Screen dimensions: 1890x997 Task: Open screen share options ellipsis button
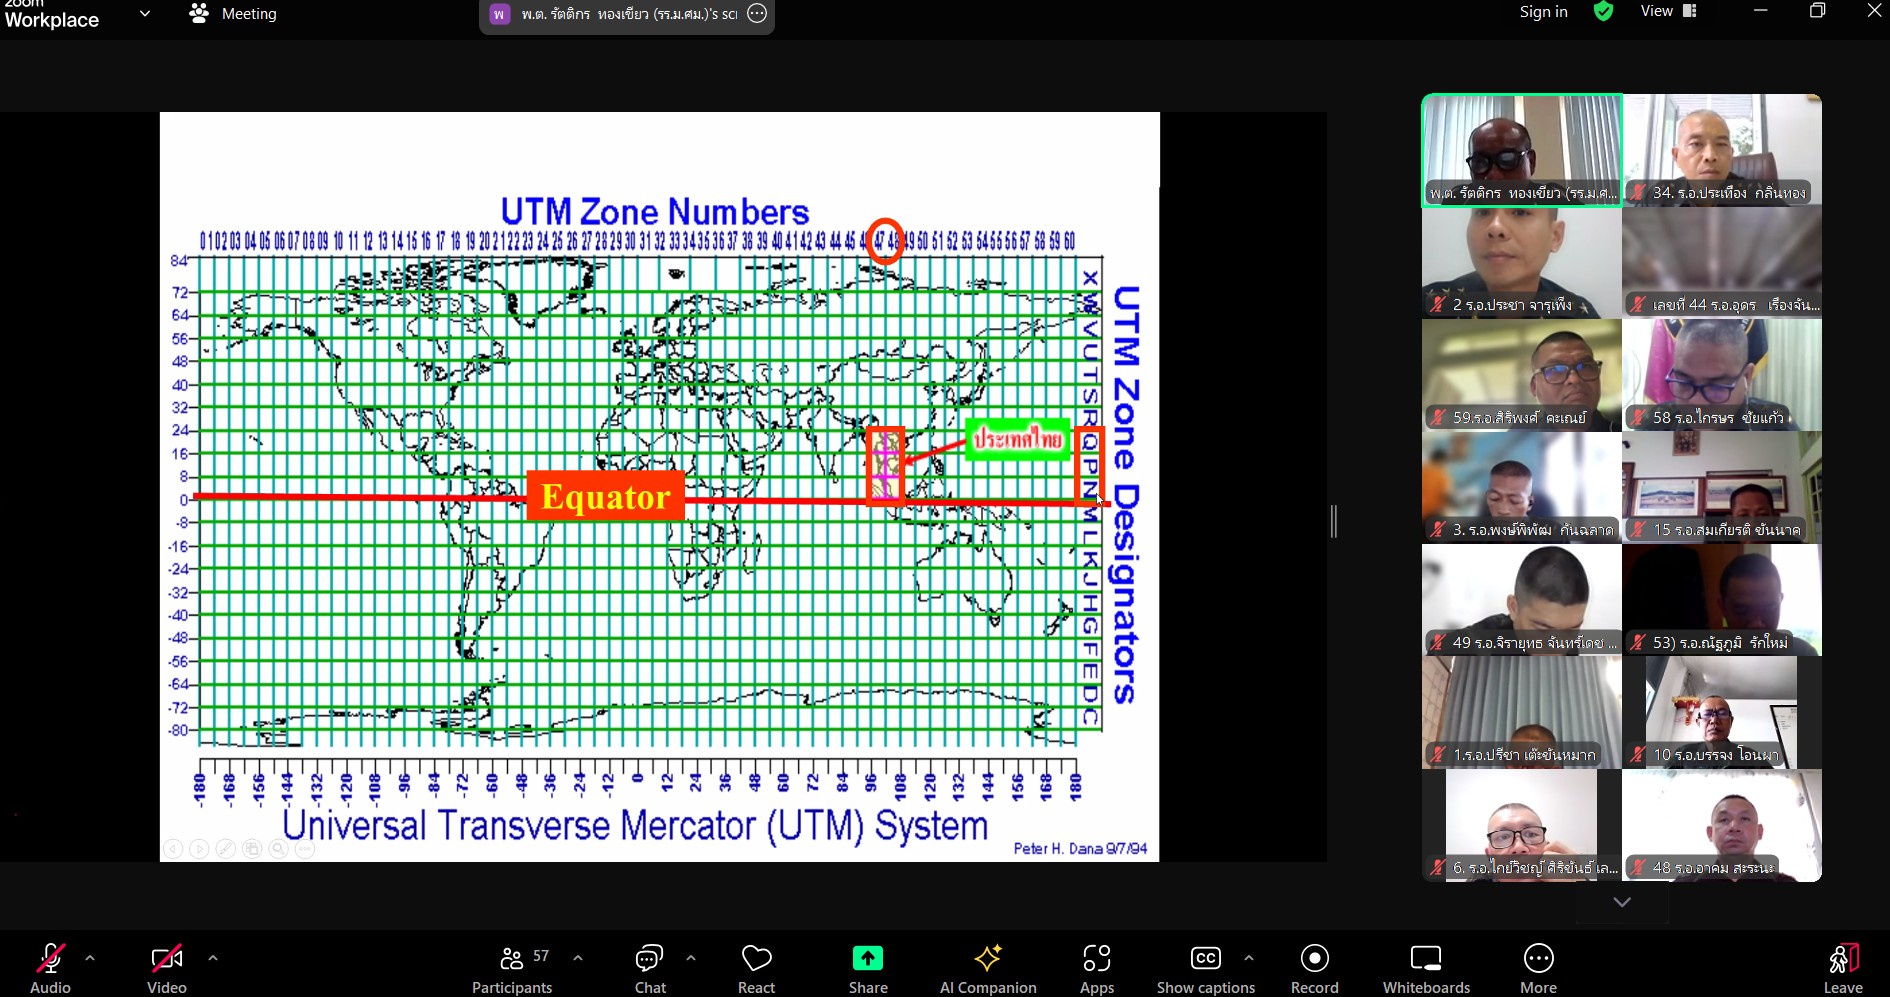pyautogui.click(x=758, y=14)
